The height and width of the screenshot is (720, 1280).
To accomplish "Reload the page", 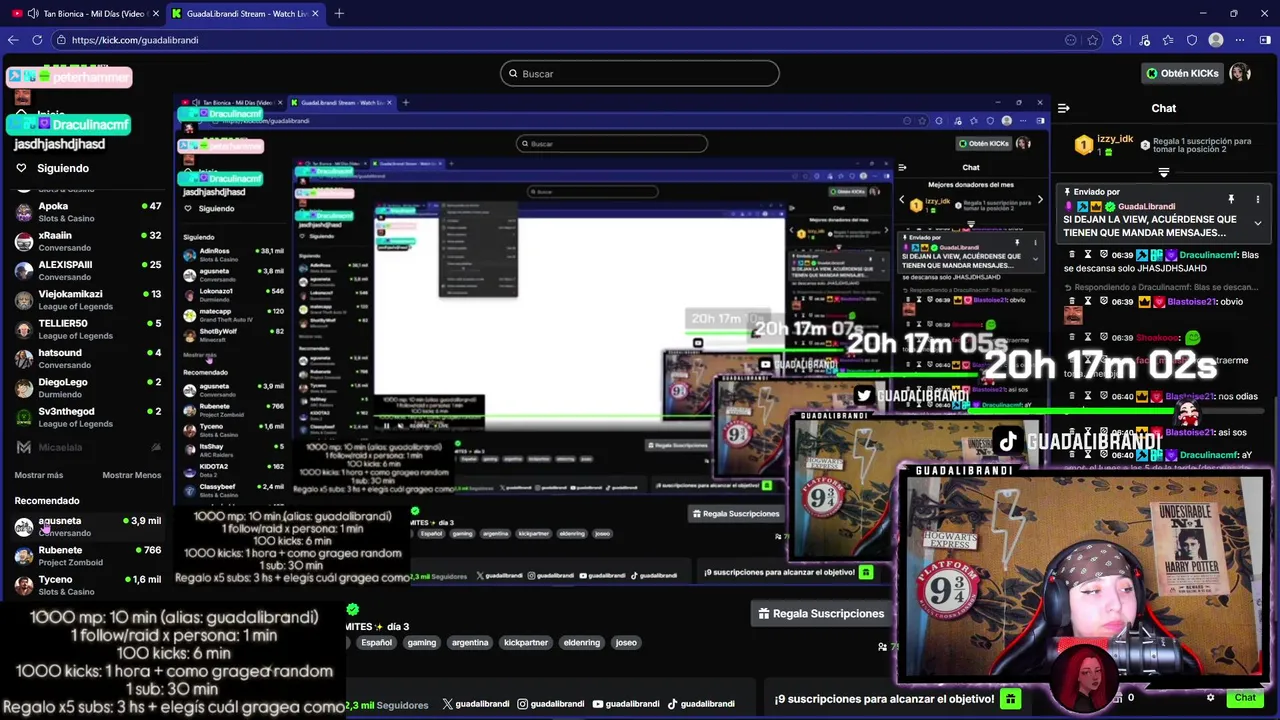I will click(37, 40).
